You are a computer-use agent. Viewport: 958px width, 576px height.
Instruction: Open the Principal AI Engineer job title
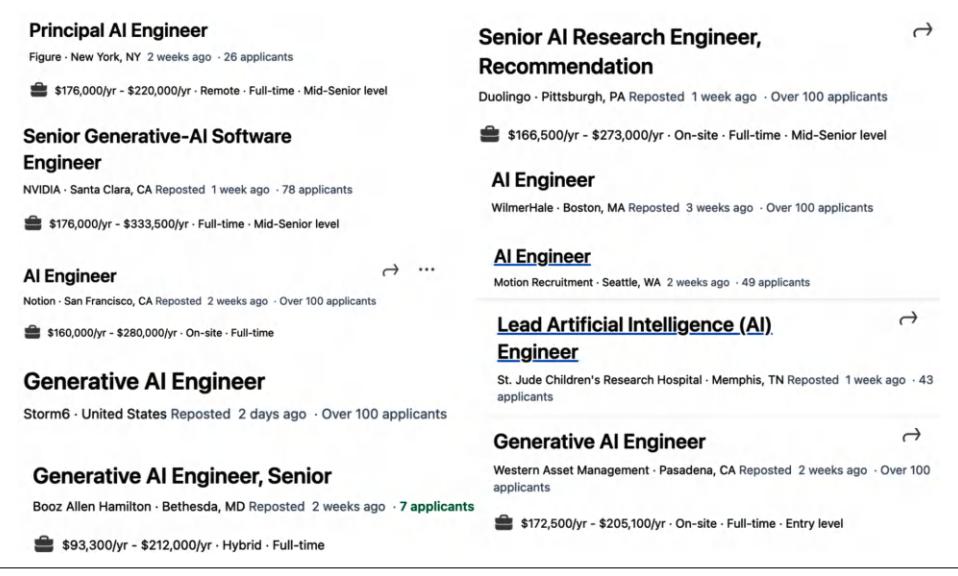click(x=118, y=31)
